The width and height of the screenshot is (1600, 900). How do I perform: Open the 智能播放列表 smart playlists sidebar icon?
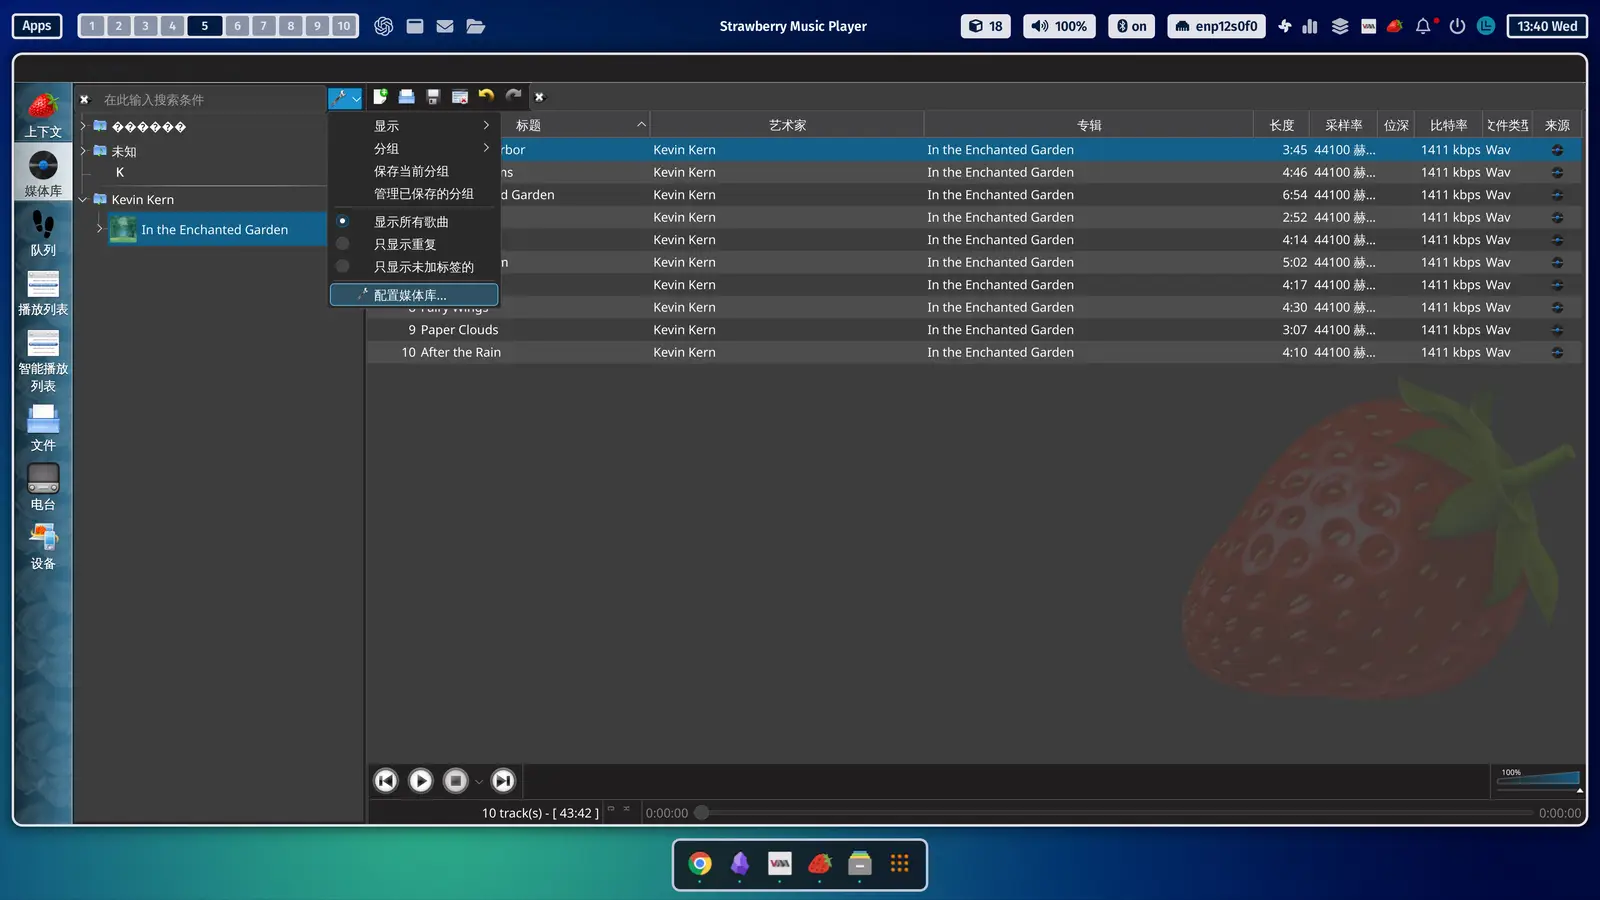(43, 360)
